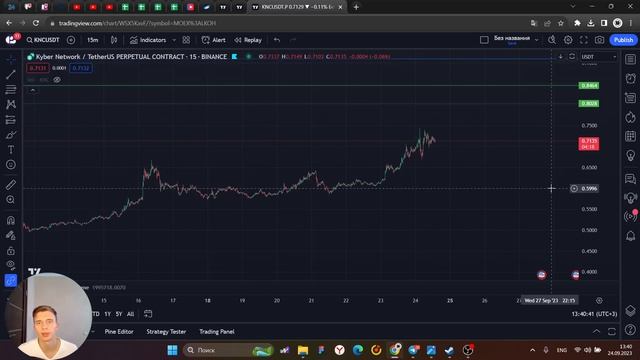
Task: Select the ruler measure tool
Action: pyautogui.click(x=11, y=184)
